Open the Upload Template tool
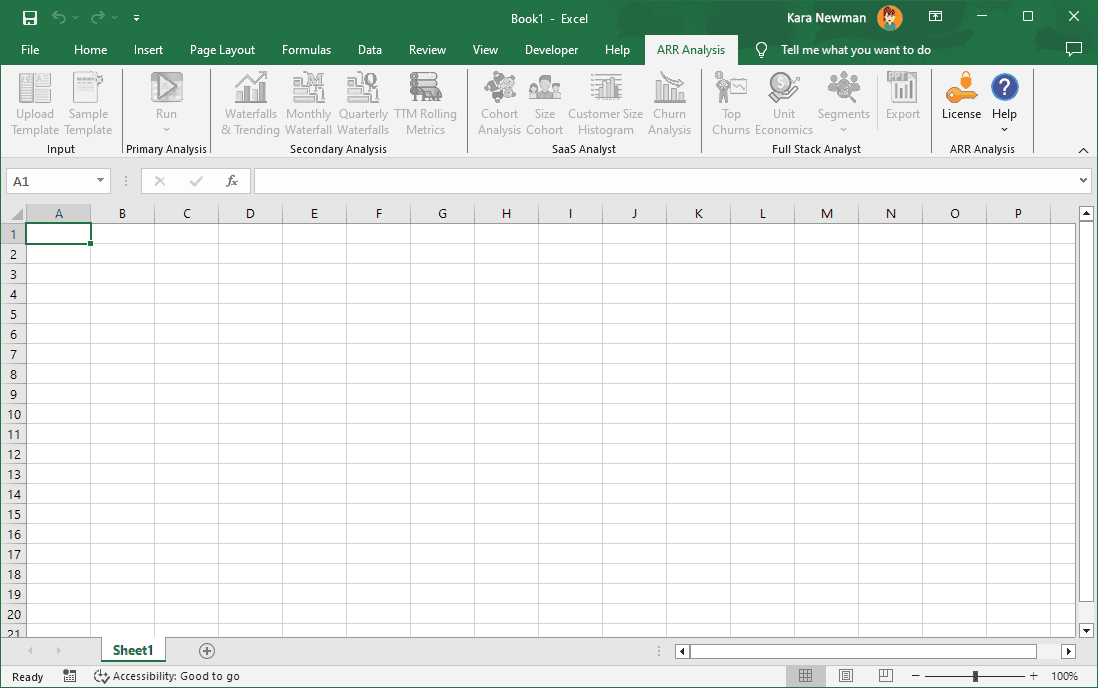The height and width of the screenshot is (688, 1098). pyautogui.click(x=34, y=103)
